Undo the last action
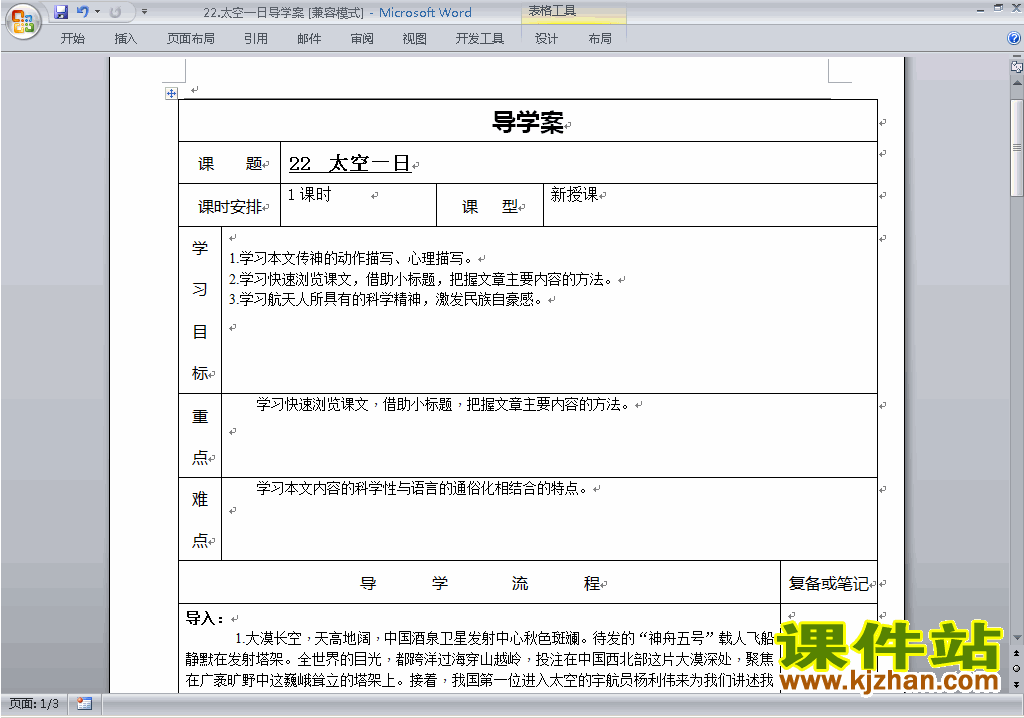The width and height of the screenshot is (1024, 718). 82,12
